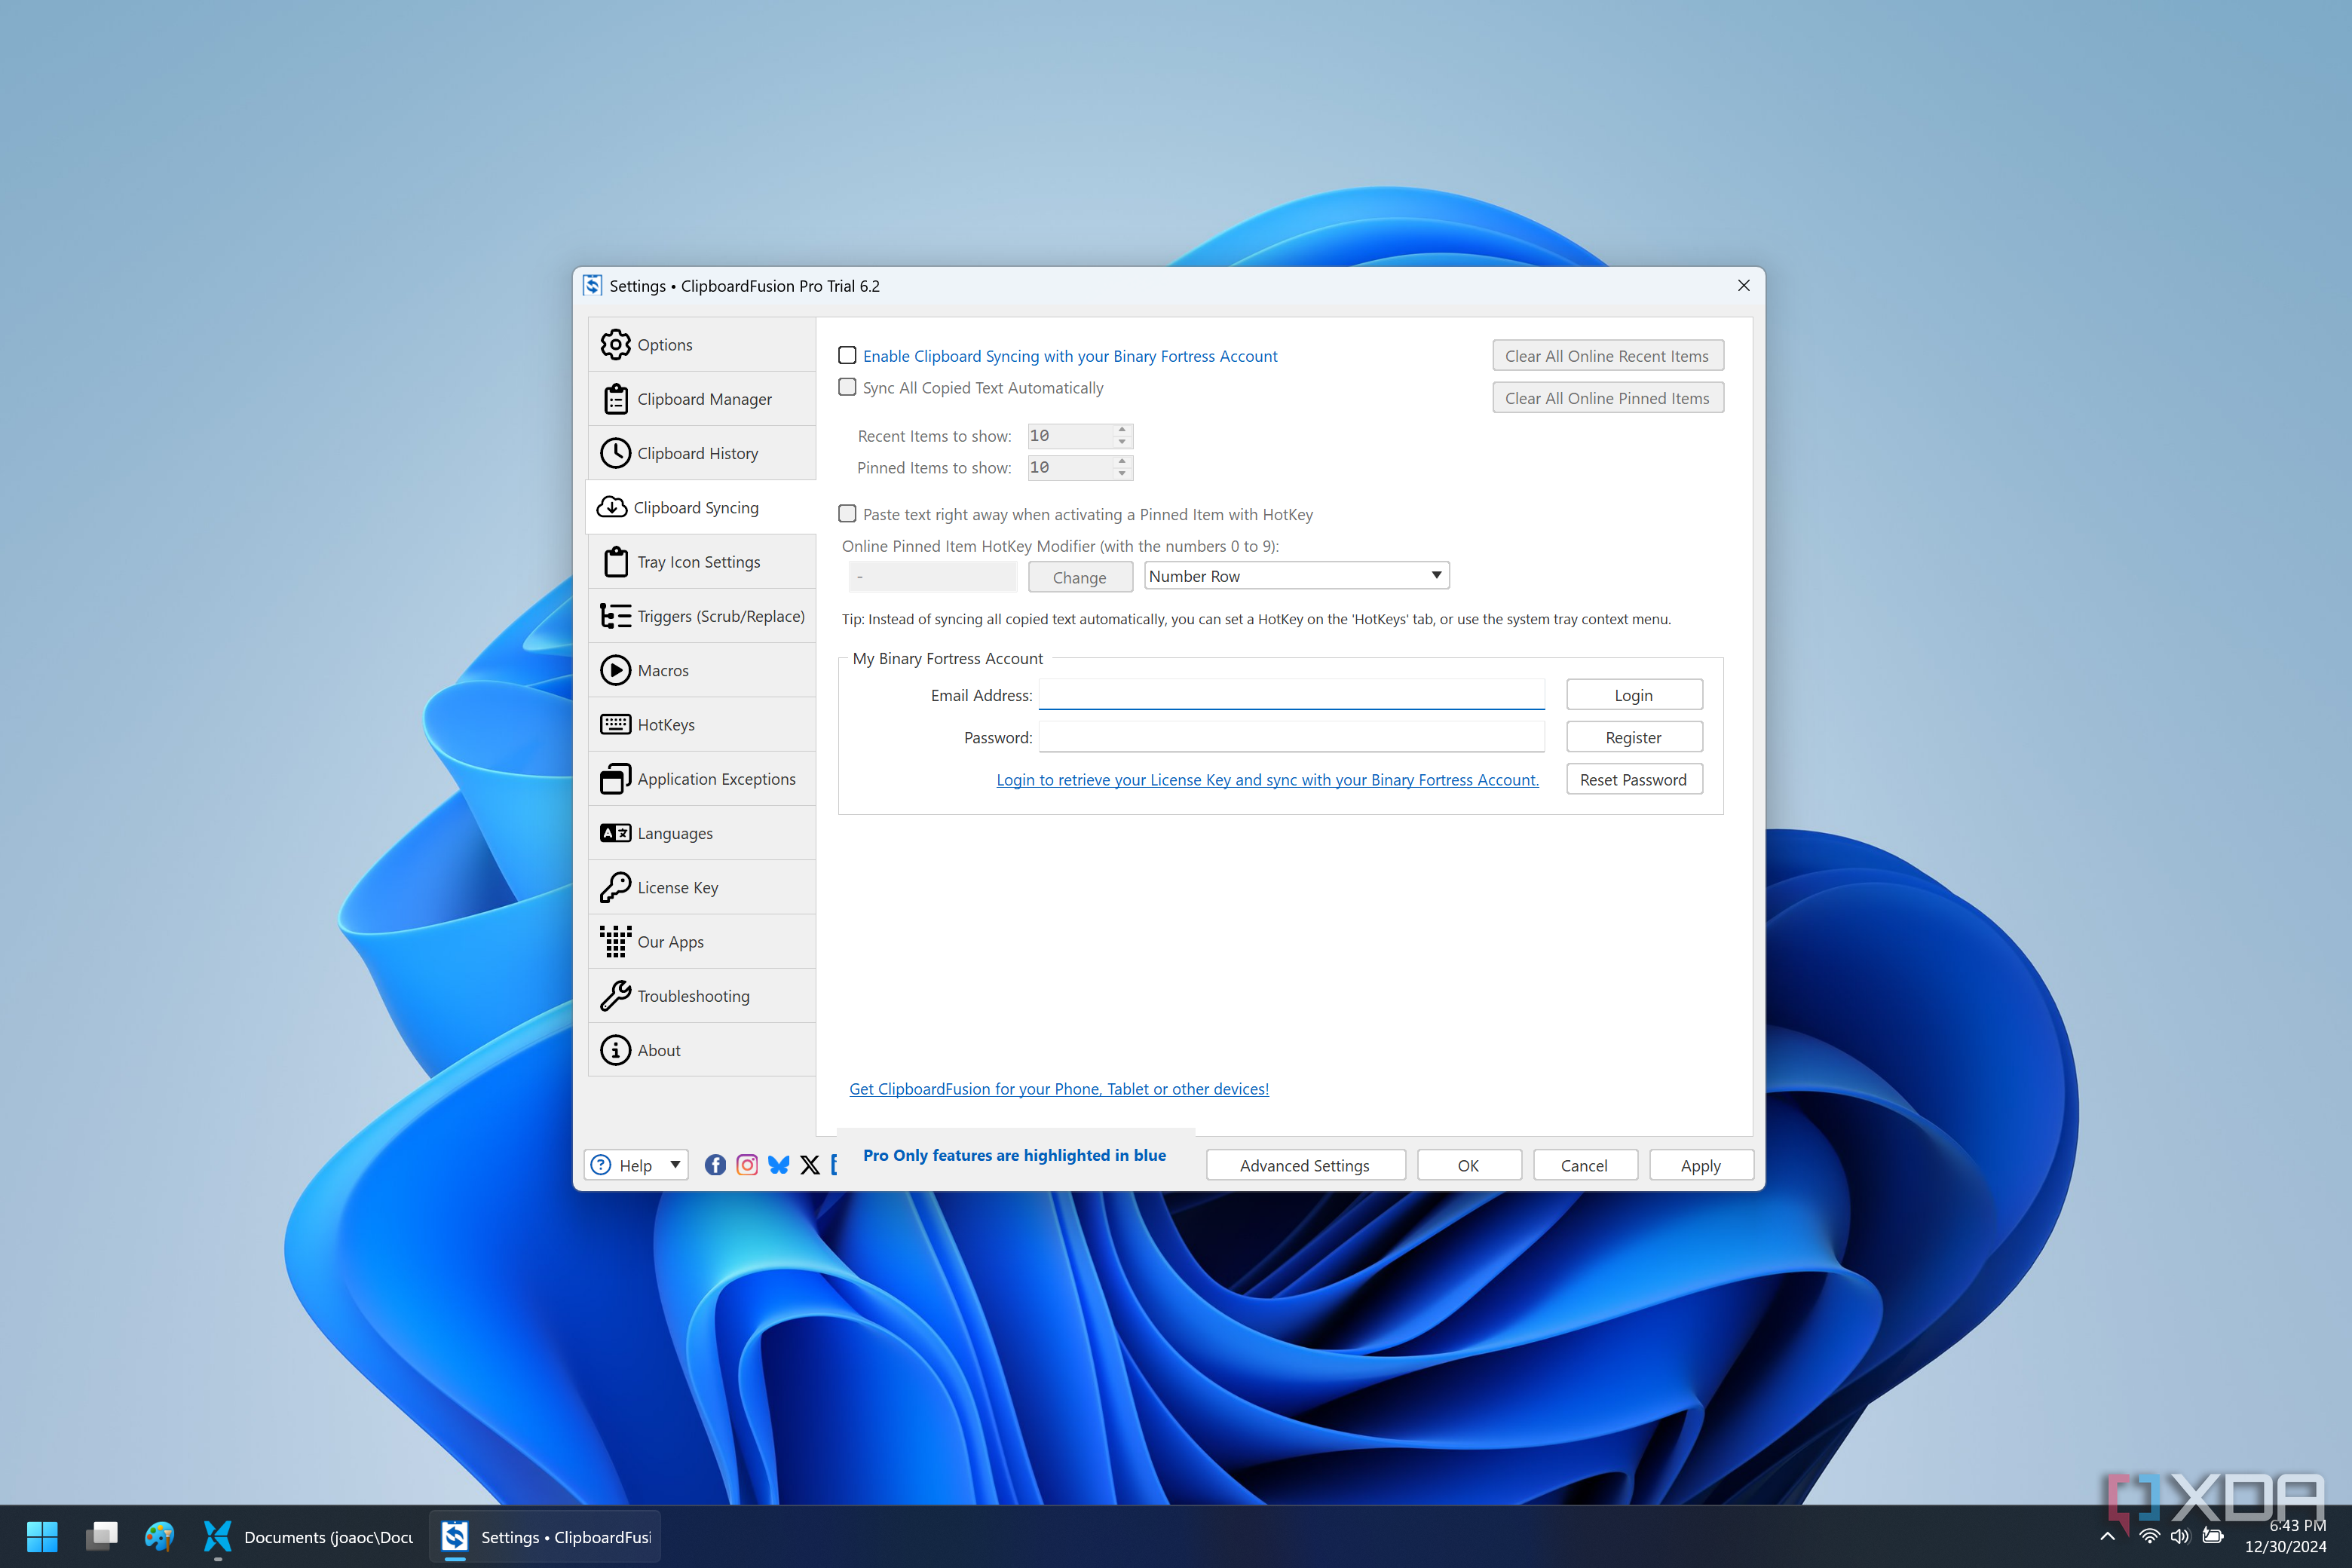Open Documents window in taskbar
2352x1568 pixels.
pyautogui.click(x=309, y=1537)
